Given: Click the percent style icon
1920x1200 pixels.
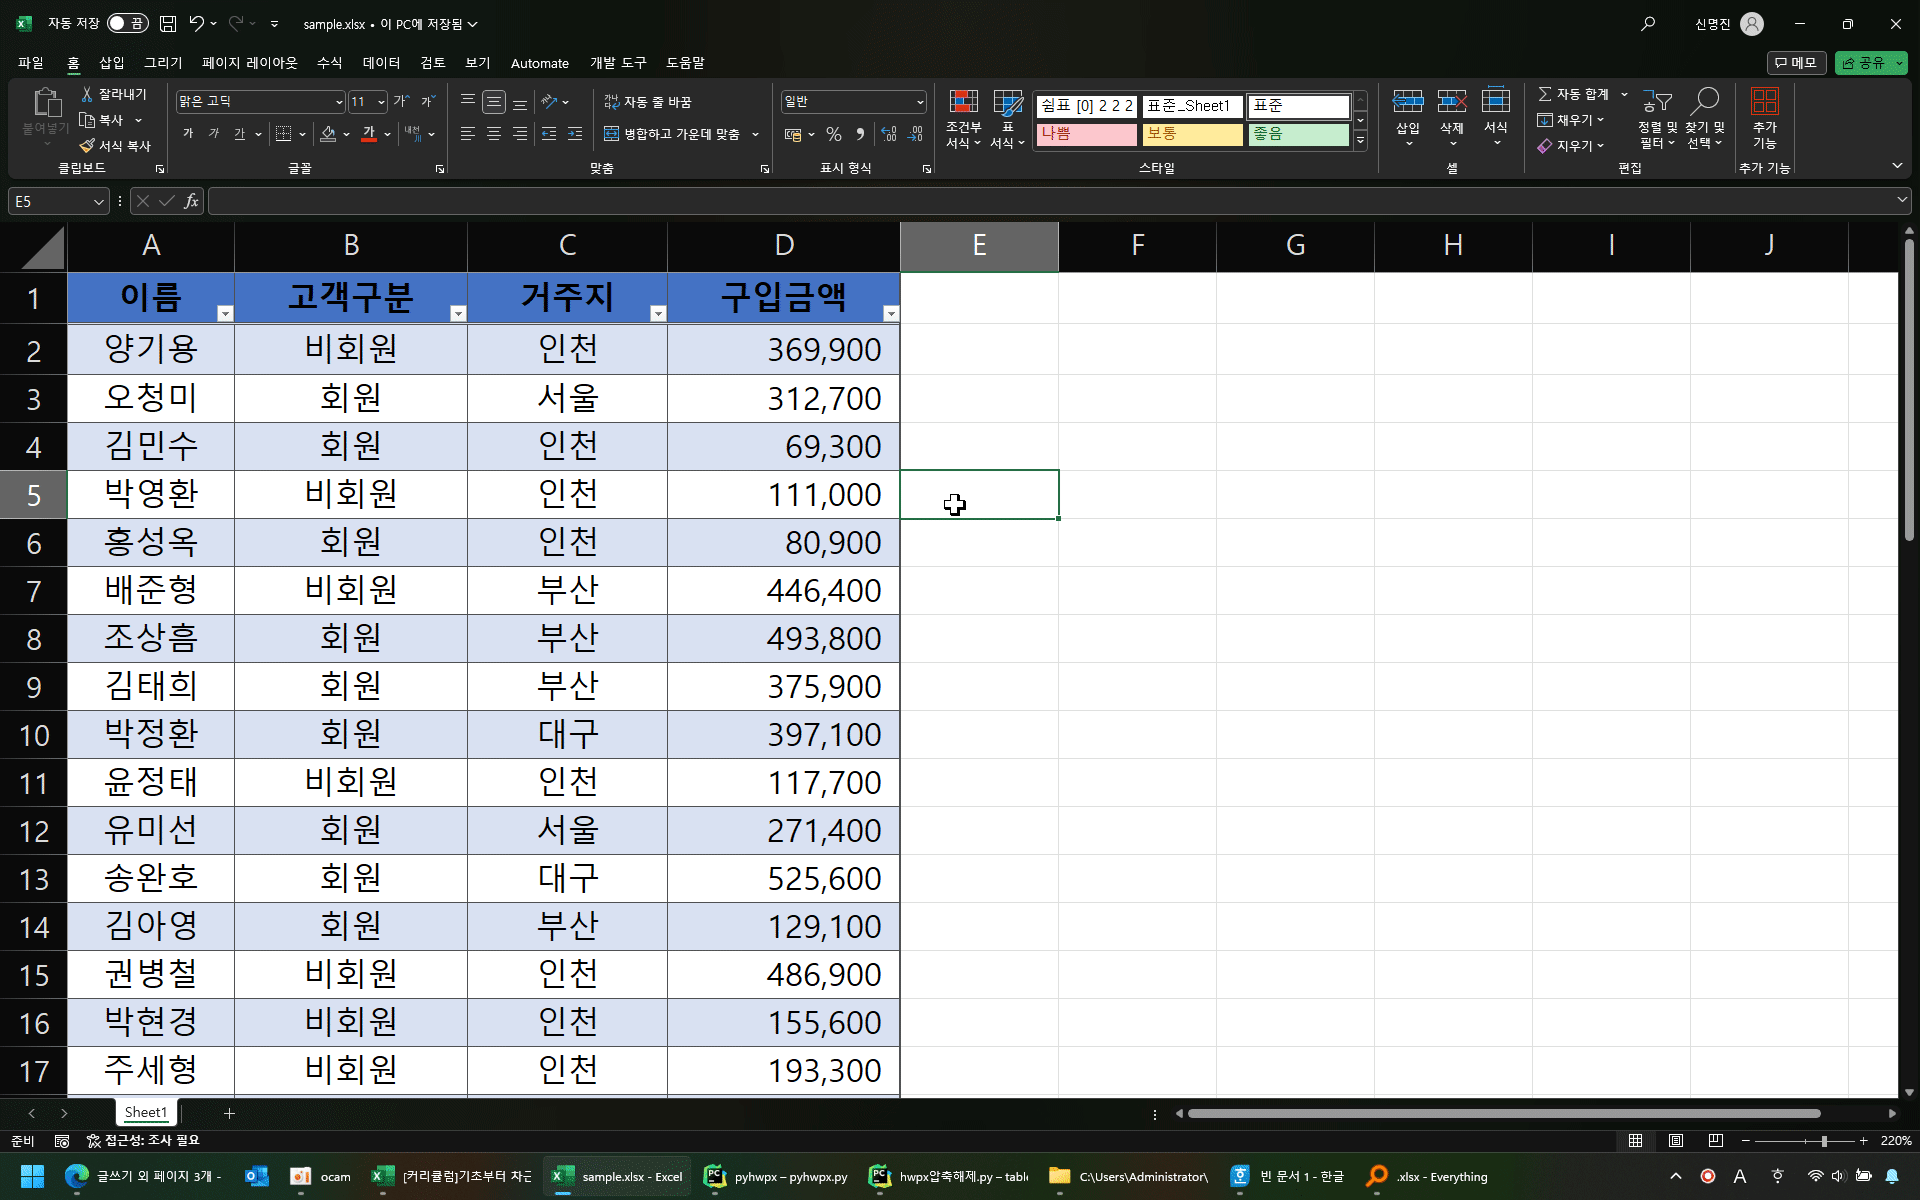Looking at the screenshot, I should tap(834, 134).
